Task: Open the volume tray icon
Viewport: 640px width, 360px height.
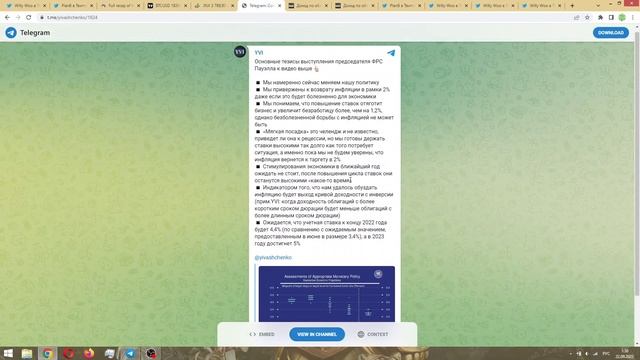Action: point(587,353)
